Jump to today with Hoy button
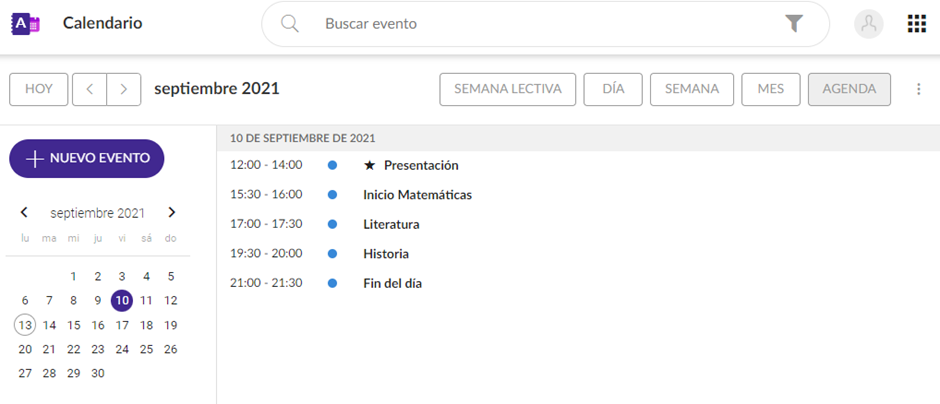 click(39, 89)
